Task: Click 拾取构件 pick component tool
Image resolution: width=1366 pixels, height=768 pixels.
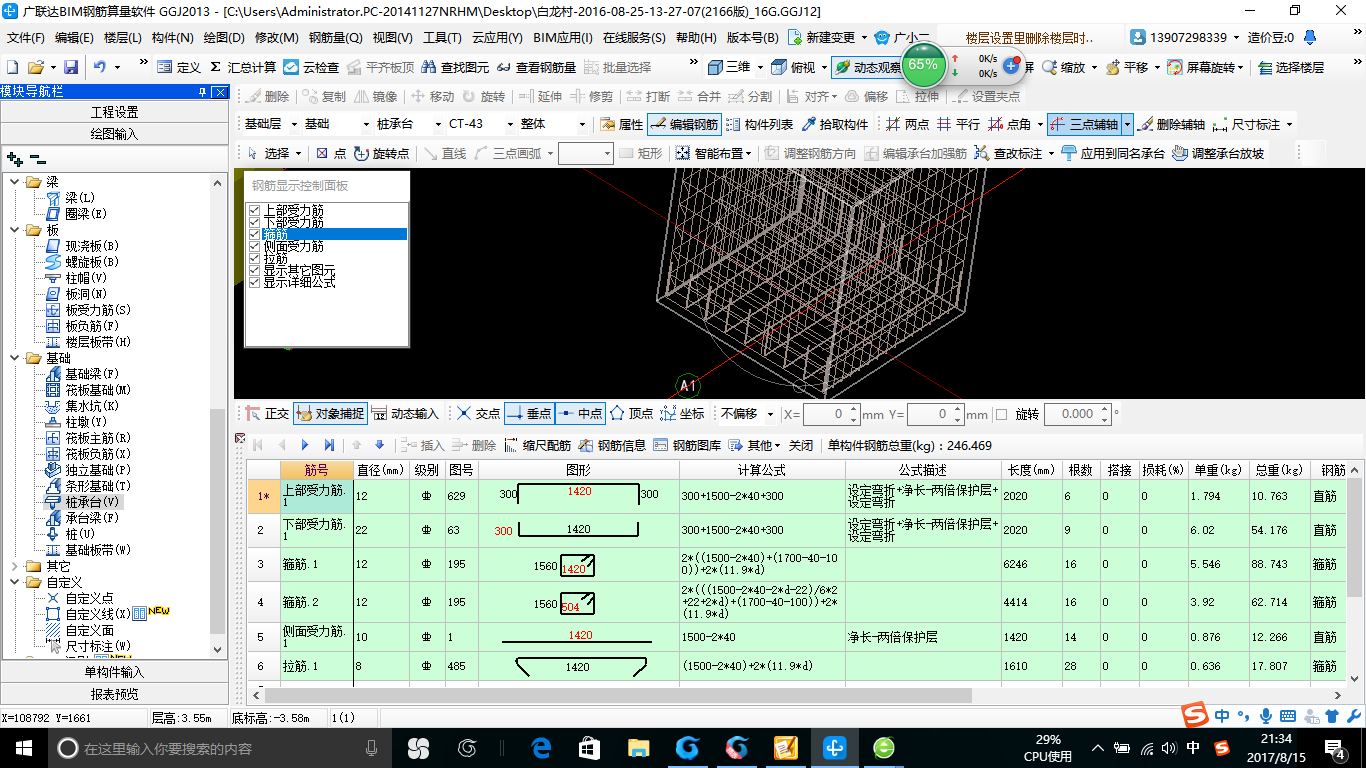Action: (834, 125)
